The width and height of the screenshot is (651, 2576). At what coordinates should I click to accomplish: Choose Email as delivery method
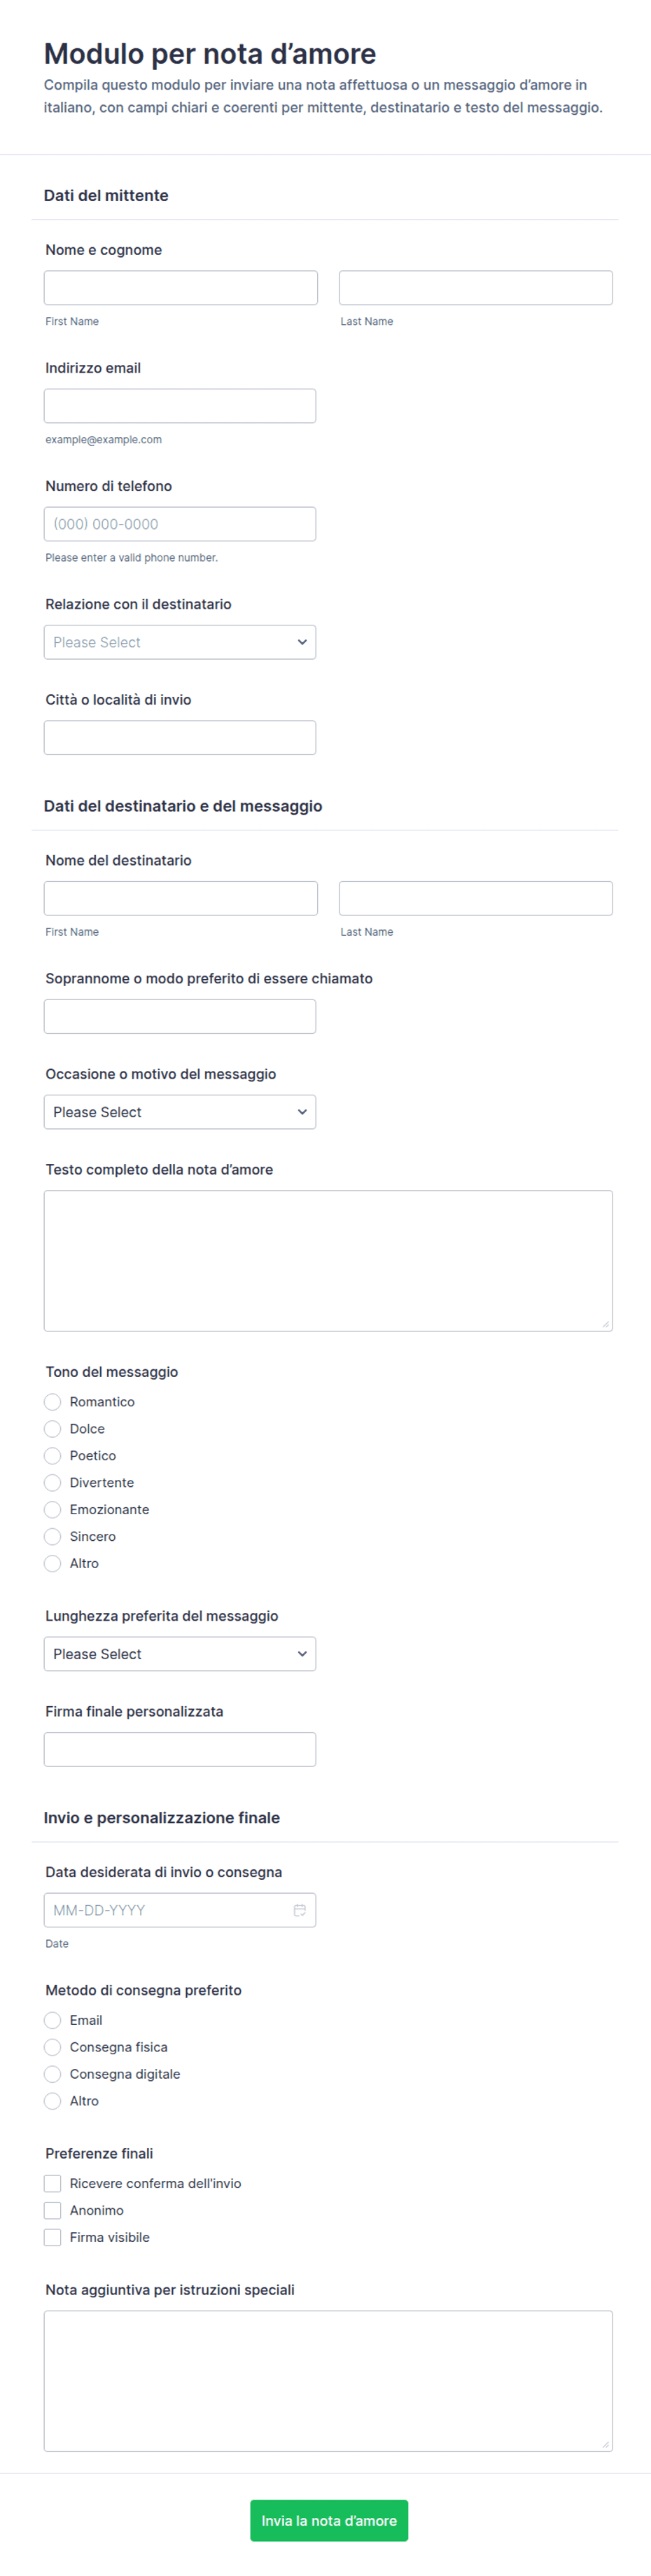click(x=53, y=2020)
